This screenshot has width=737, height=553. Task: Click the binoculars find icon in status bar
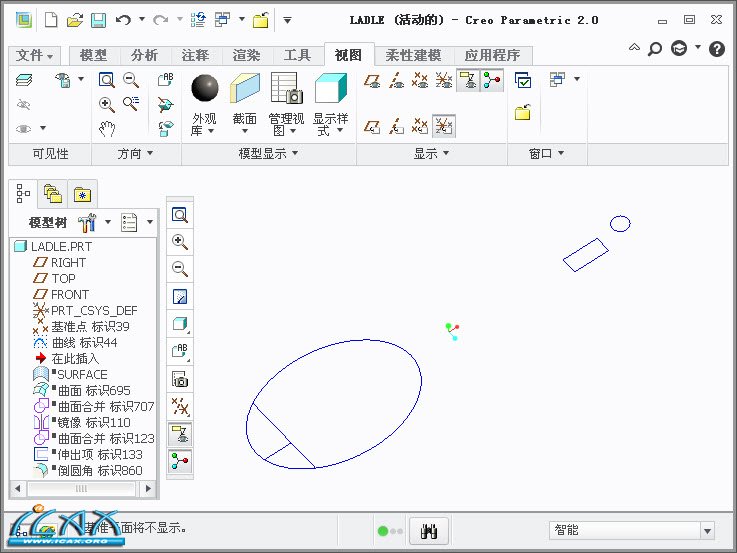[x=429, y=531]
